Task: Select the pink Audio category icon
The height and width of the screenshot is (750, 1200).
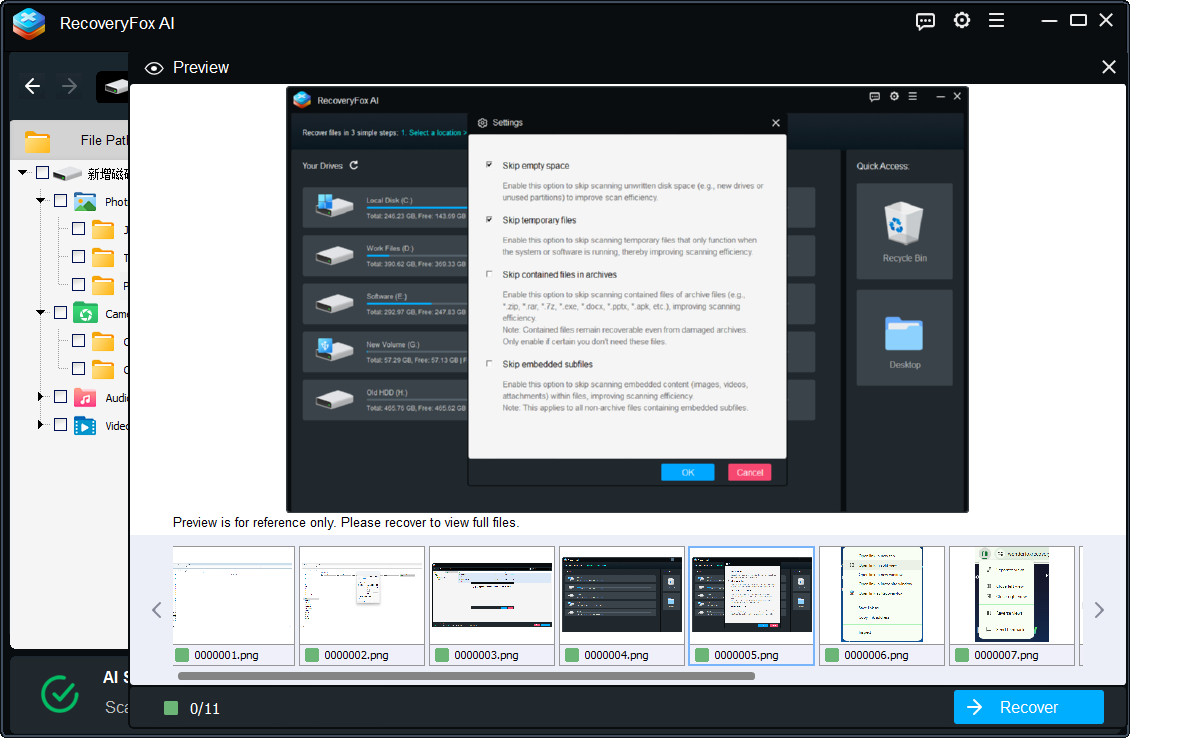Action: coord(85,397)
